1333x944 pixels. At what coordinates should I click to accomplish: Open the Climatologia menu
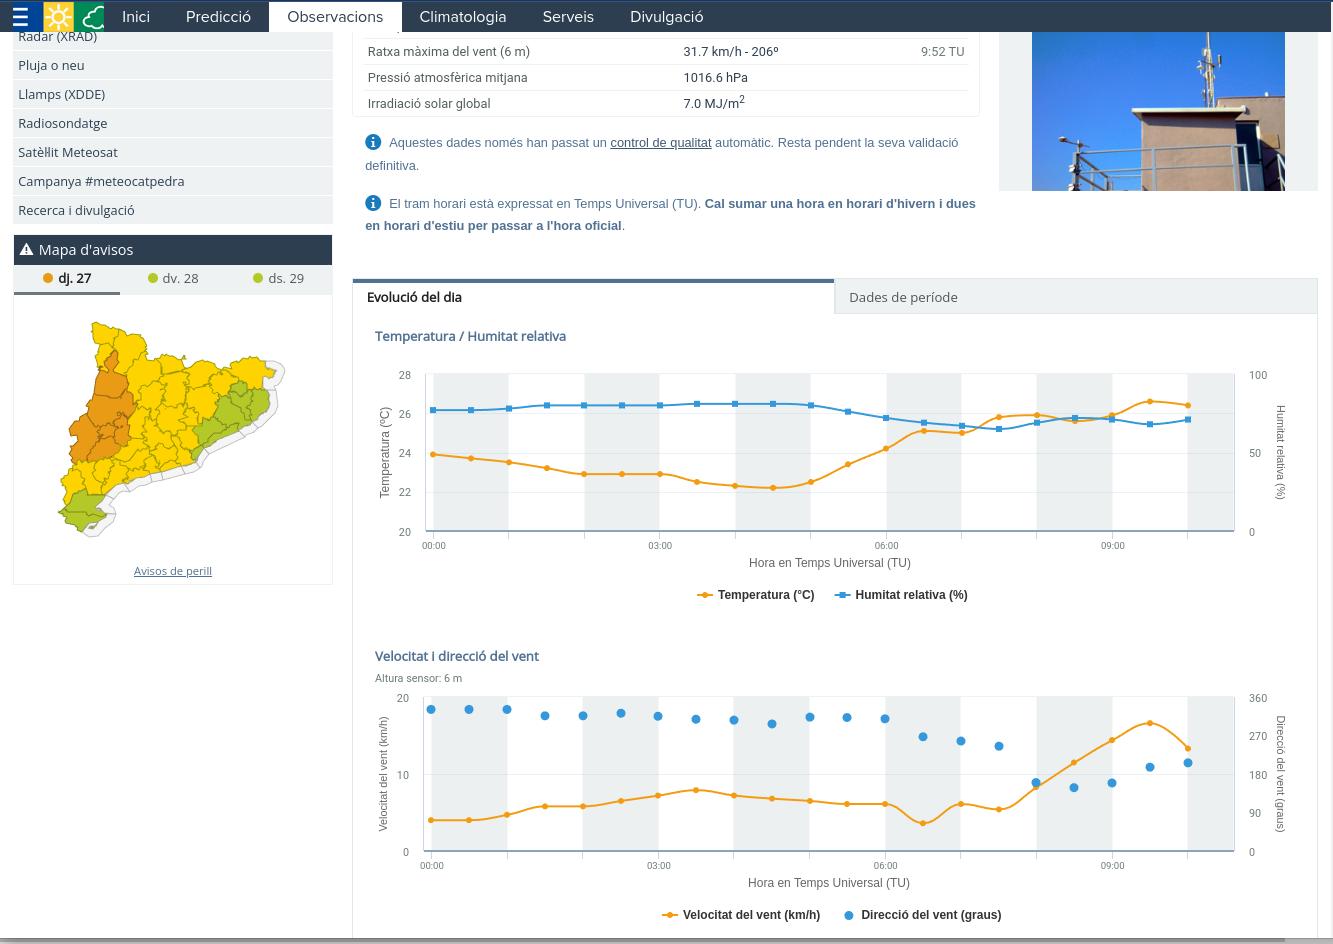(x=462, y=17)
